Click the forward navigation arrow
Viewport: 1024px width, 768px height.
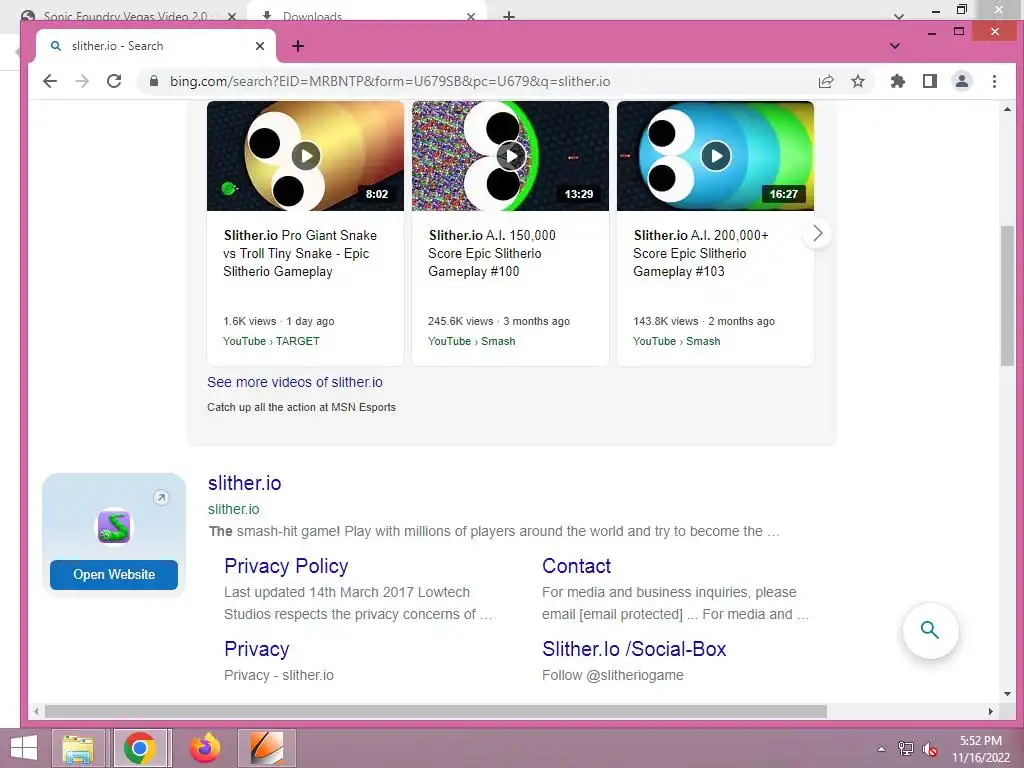pyautogui.click(x=82, y=81)
